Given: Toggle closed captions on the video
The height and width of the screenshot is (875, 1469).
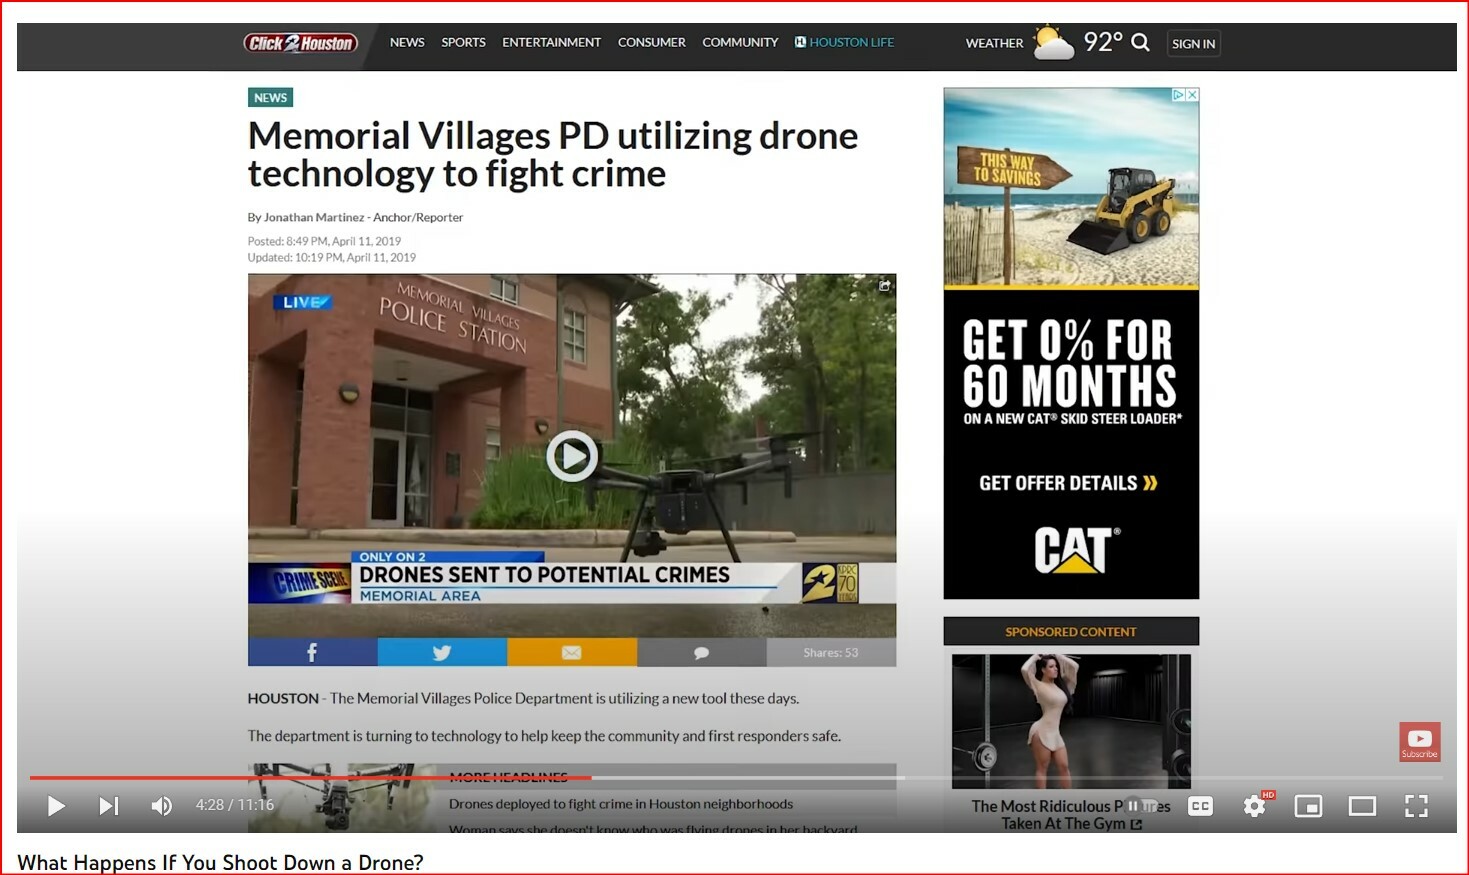Looking at the screenshot, I should 1200,806.
